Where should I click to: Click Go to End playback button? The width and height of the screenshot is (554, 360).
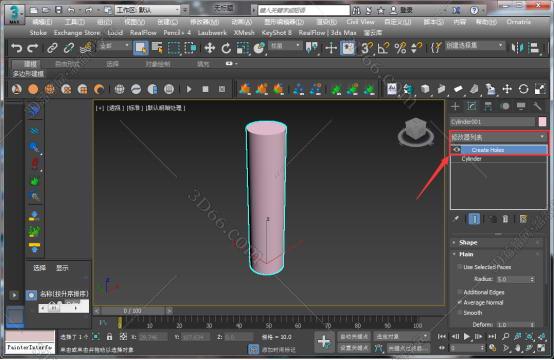492,337
